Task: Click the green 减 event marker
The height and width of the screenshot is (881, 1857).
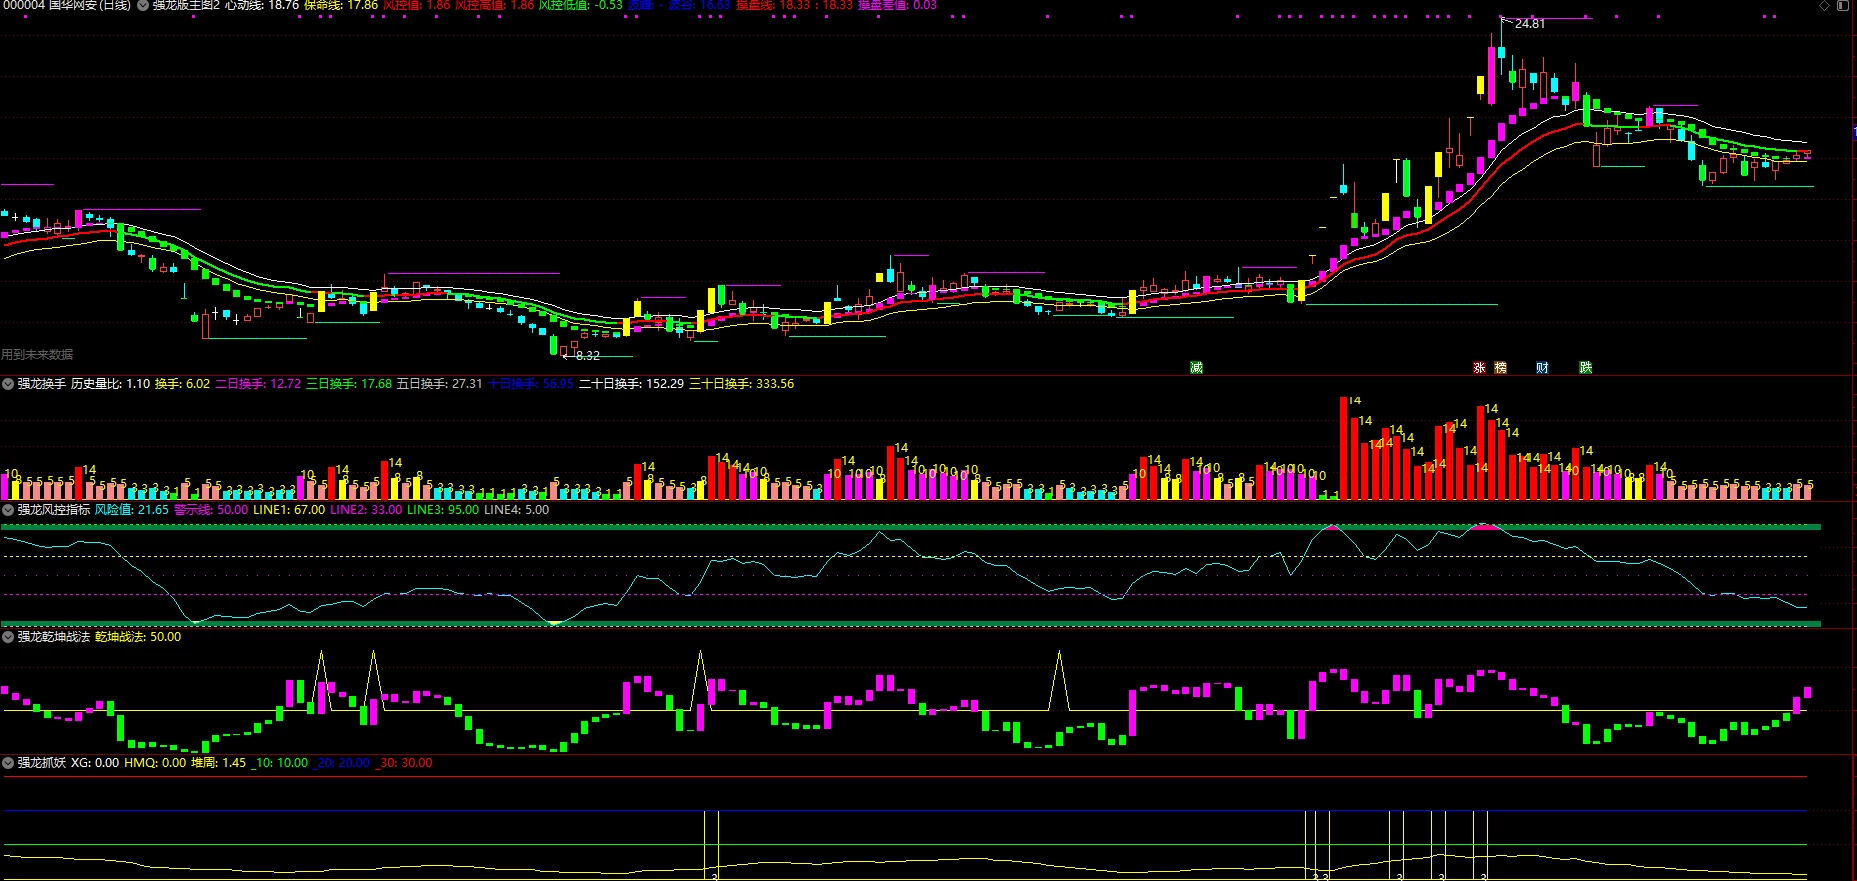Action: point(1196,368)
